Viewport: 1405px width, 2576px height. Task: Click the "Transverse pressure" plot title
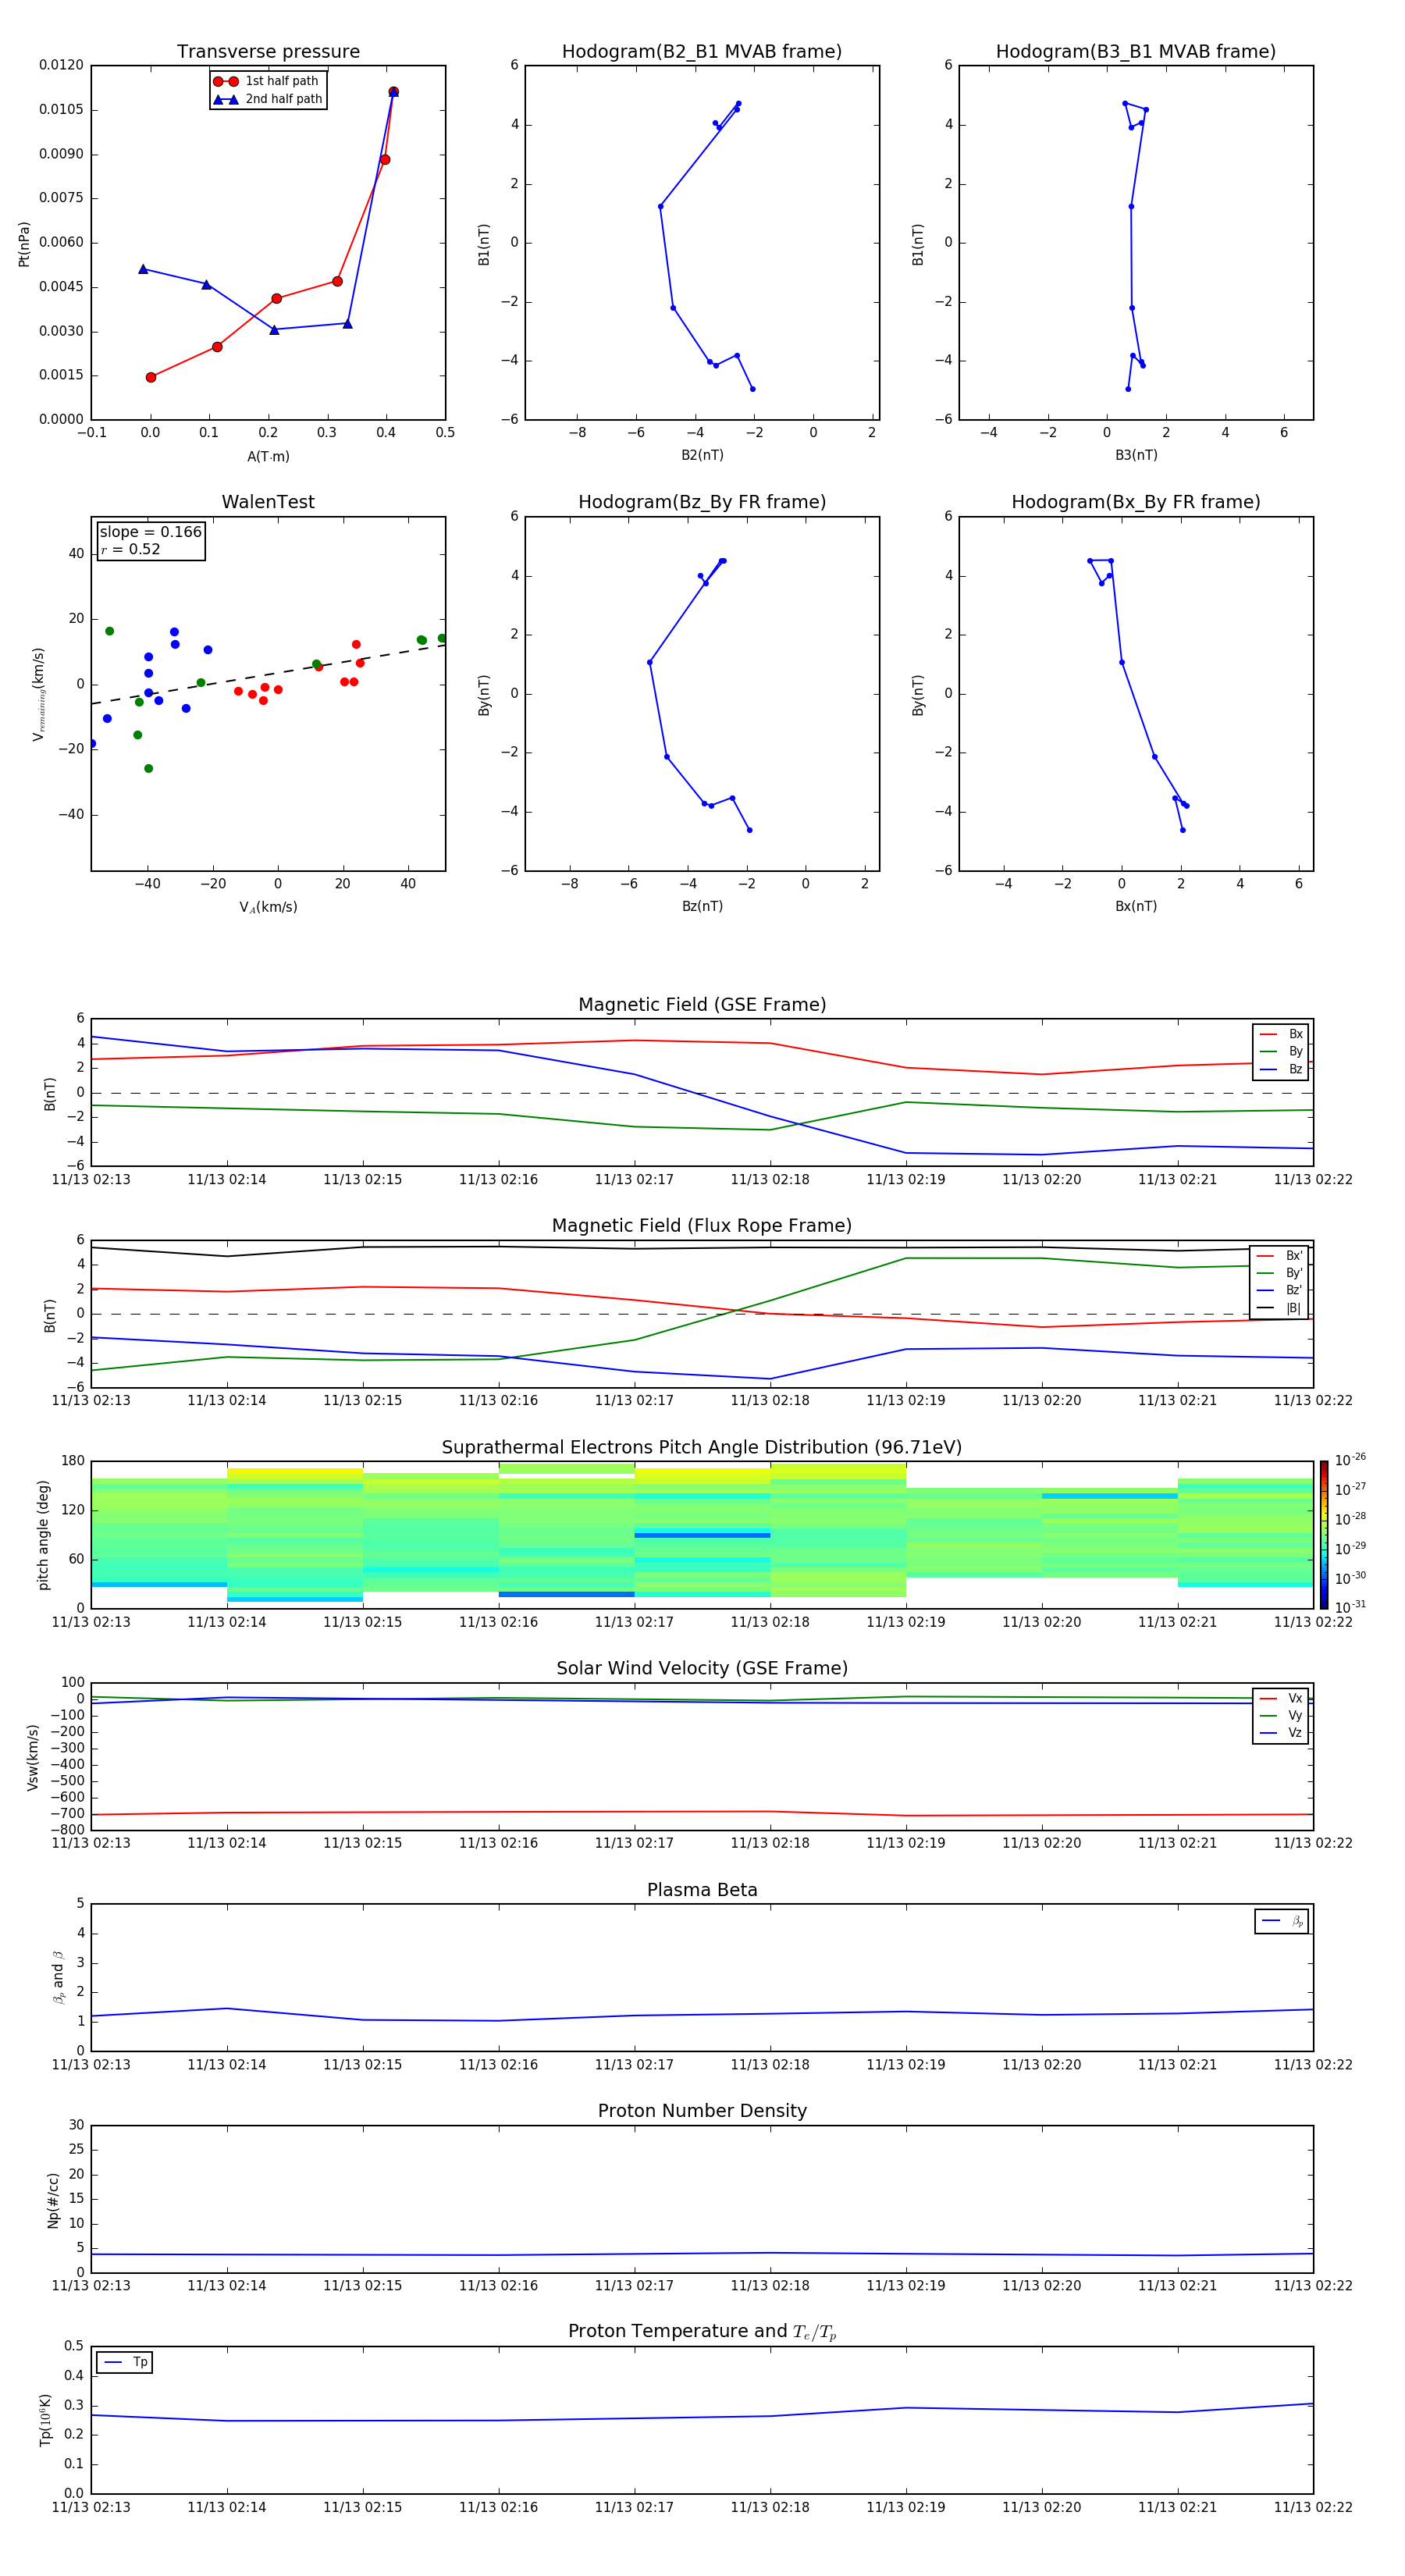[268, 52]
